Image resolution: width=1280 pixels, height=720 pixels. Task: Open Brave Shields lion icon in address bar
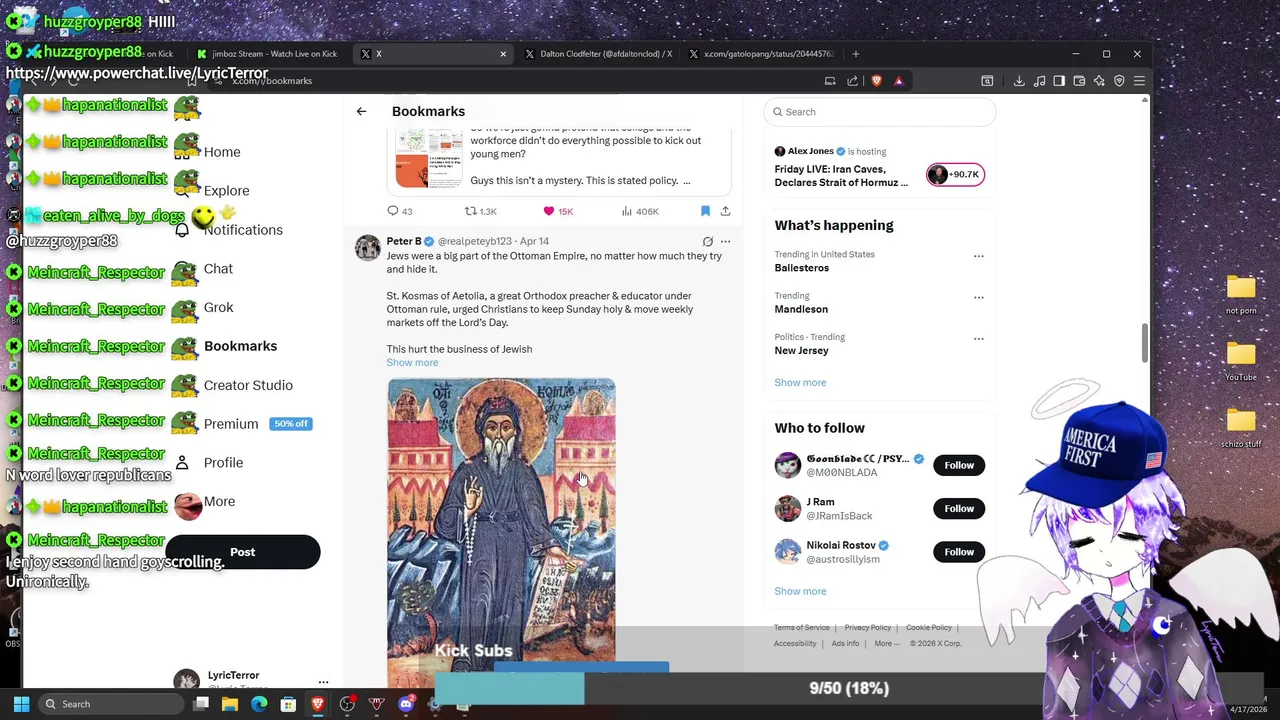pos(876,81)
